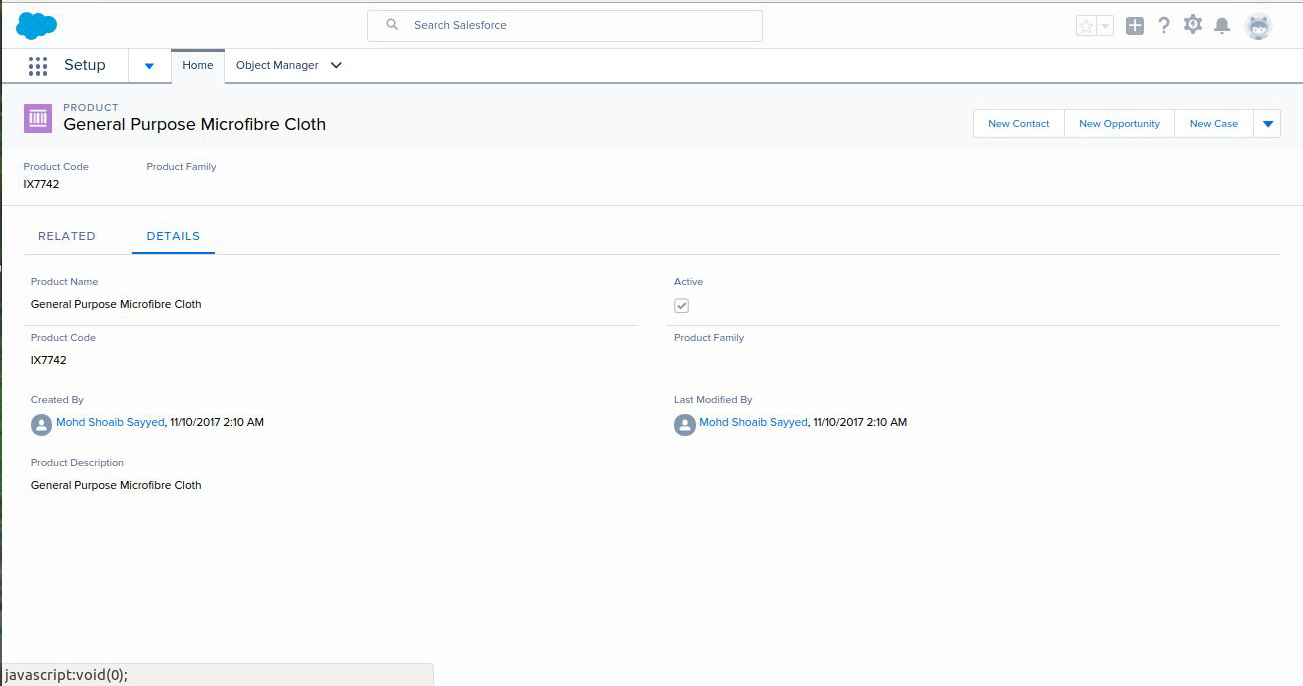Image resolution: width=1303 pixels, height=686 pixels.
Task: Open the user profile avatar menu
Action: click(1258, 26)
